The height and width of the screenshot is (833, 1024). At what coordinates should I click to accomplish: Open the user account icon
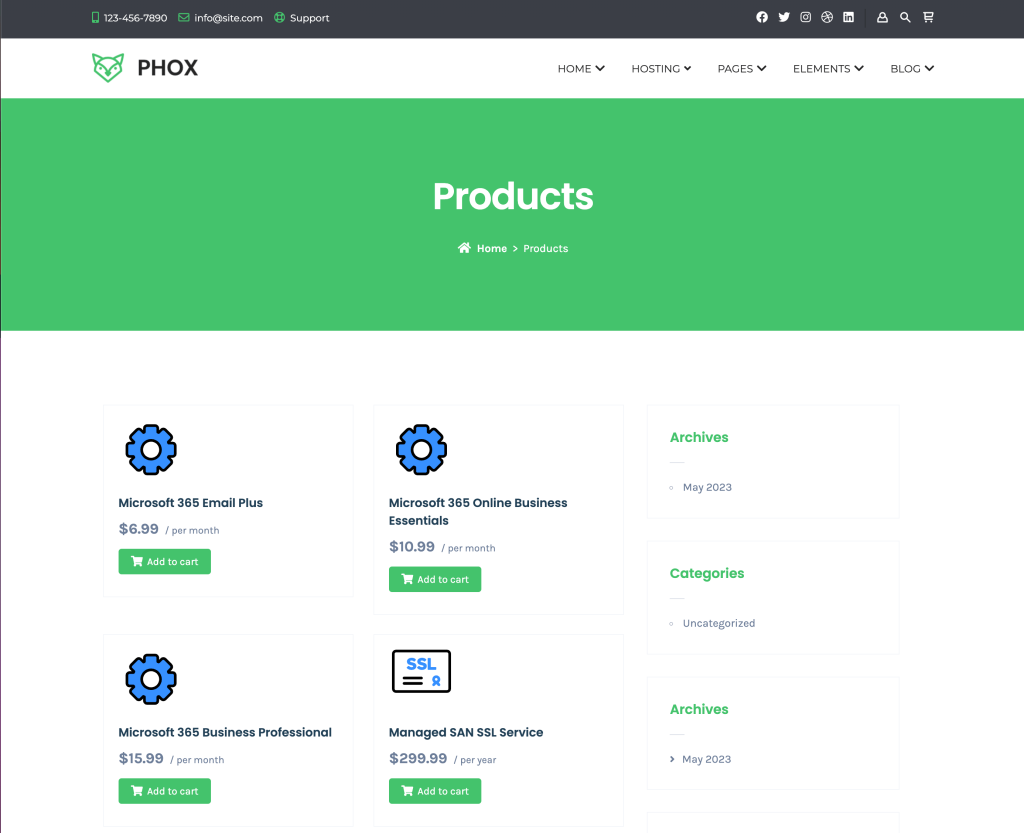[x=882, y=17]
